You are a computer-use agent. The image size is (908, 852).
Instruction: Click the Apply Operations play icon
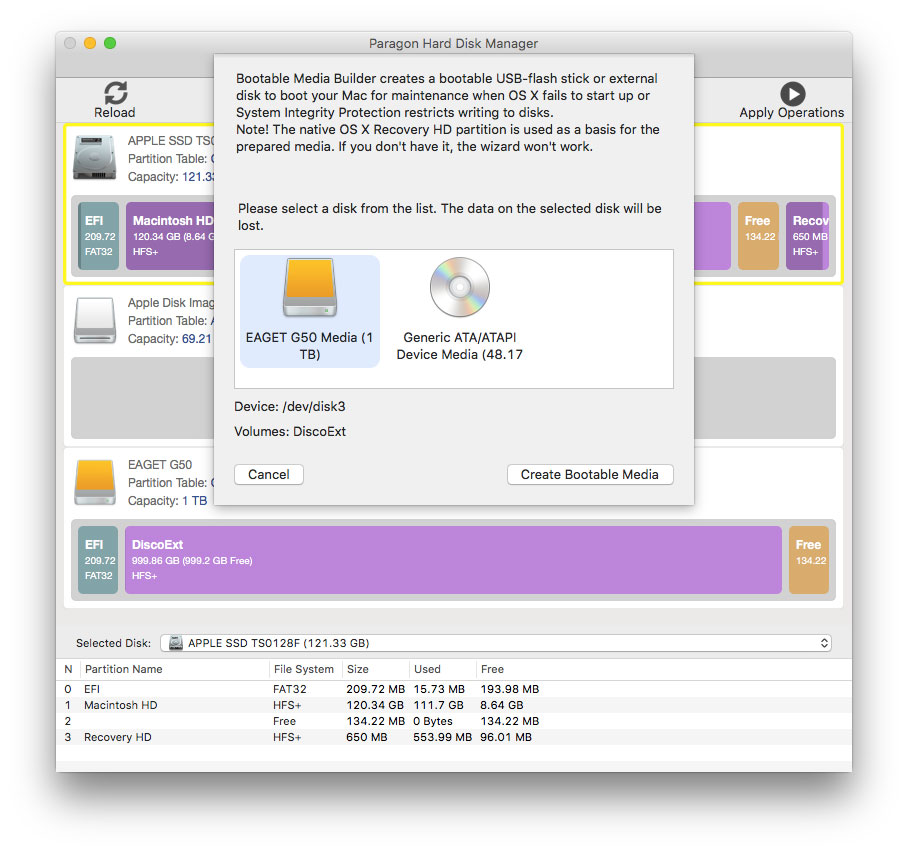(792, 94)
